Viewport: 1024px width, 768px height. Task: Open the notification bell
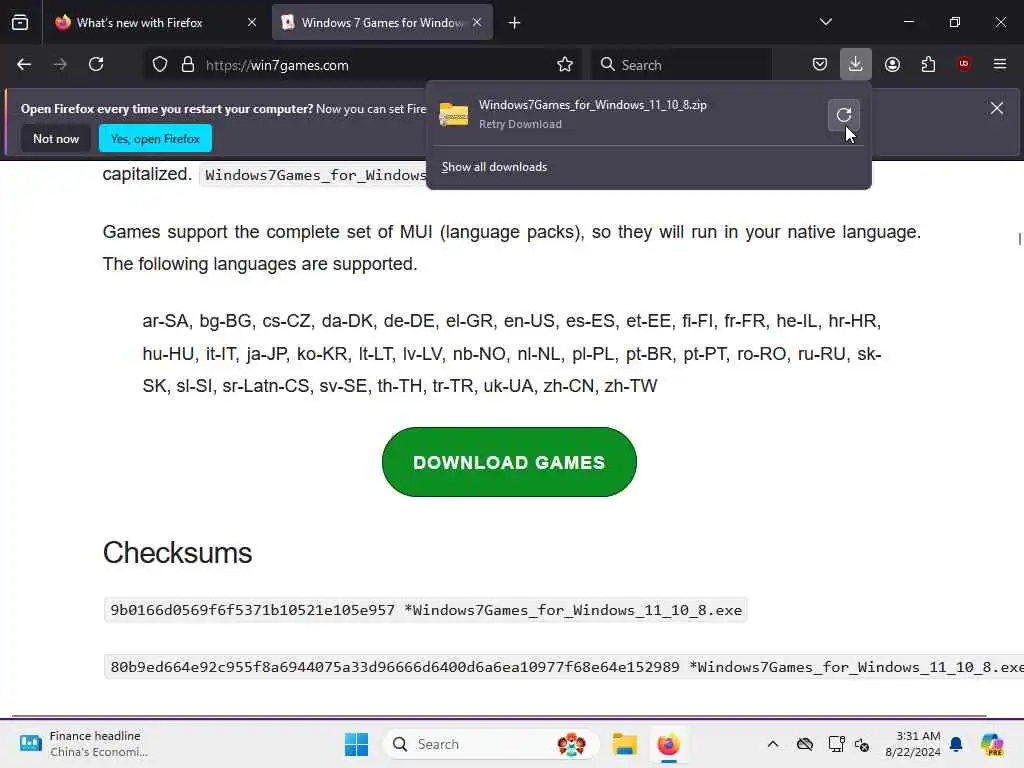[956, 744]
